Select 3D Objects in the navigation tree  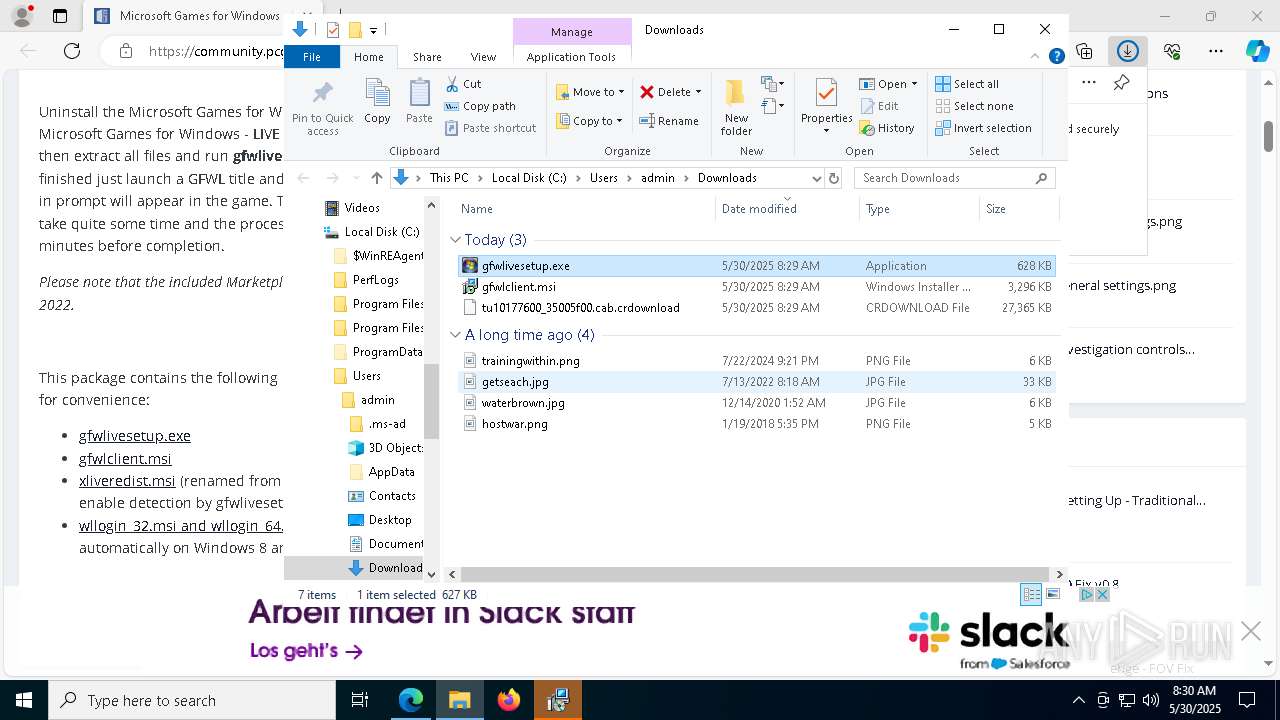(x=384, y=448)
